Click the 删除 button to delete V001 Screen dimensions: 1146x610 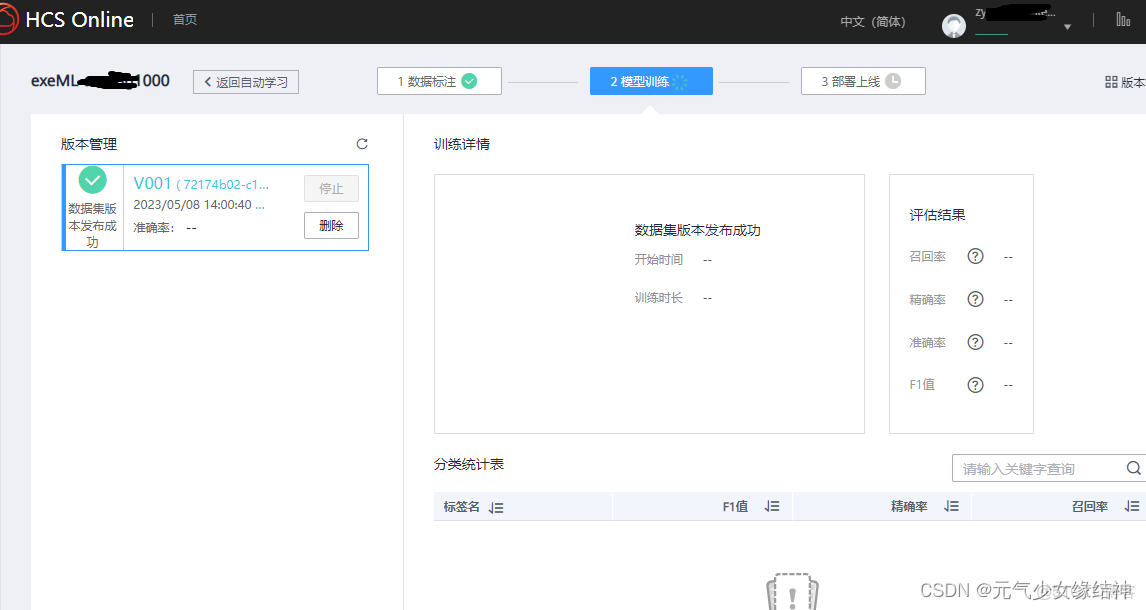(331, 225)
